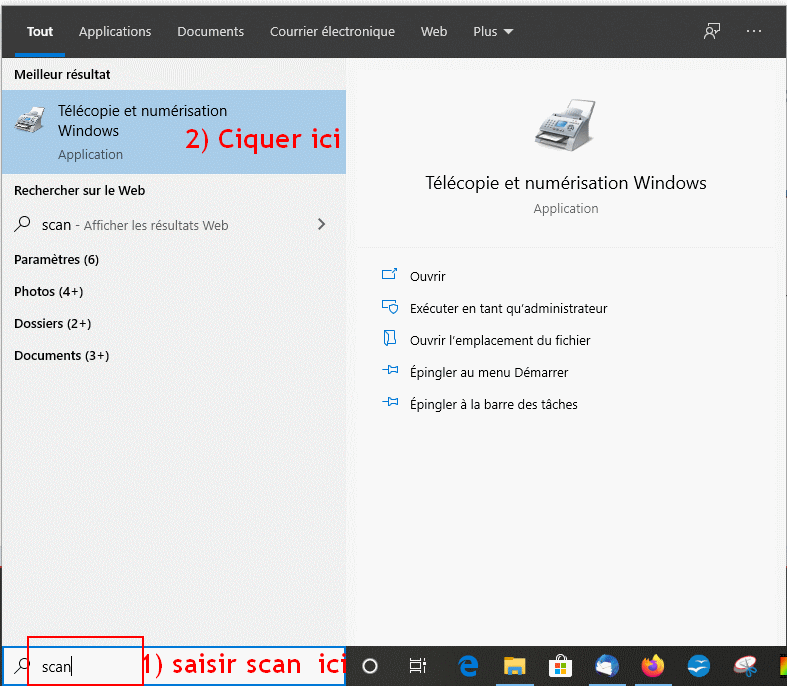Click Ouvrir l'emplacement du fichier

click(500, 341)
